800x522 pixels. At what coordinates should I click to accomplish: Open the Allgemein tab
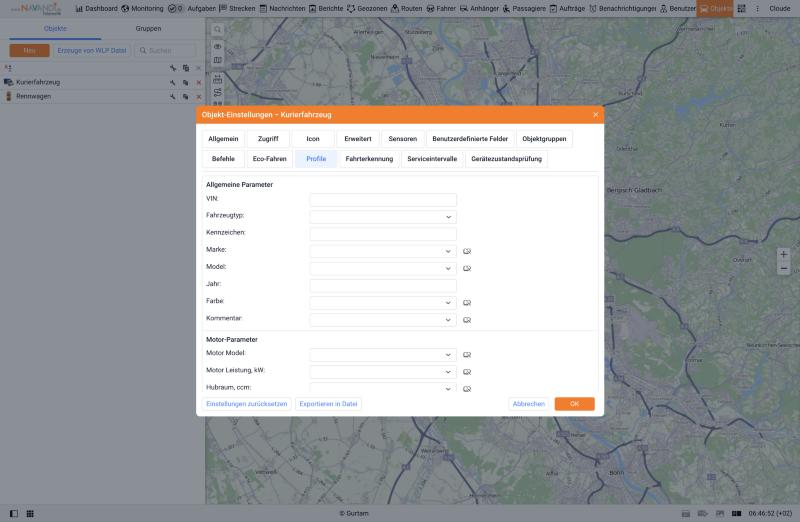tap(223, 139)
